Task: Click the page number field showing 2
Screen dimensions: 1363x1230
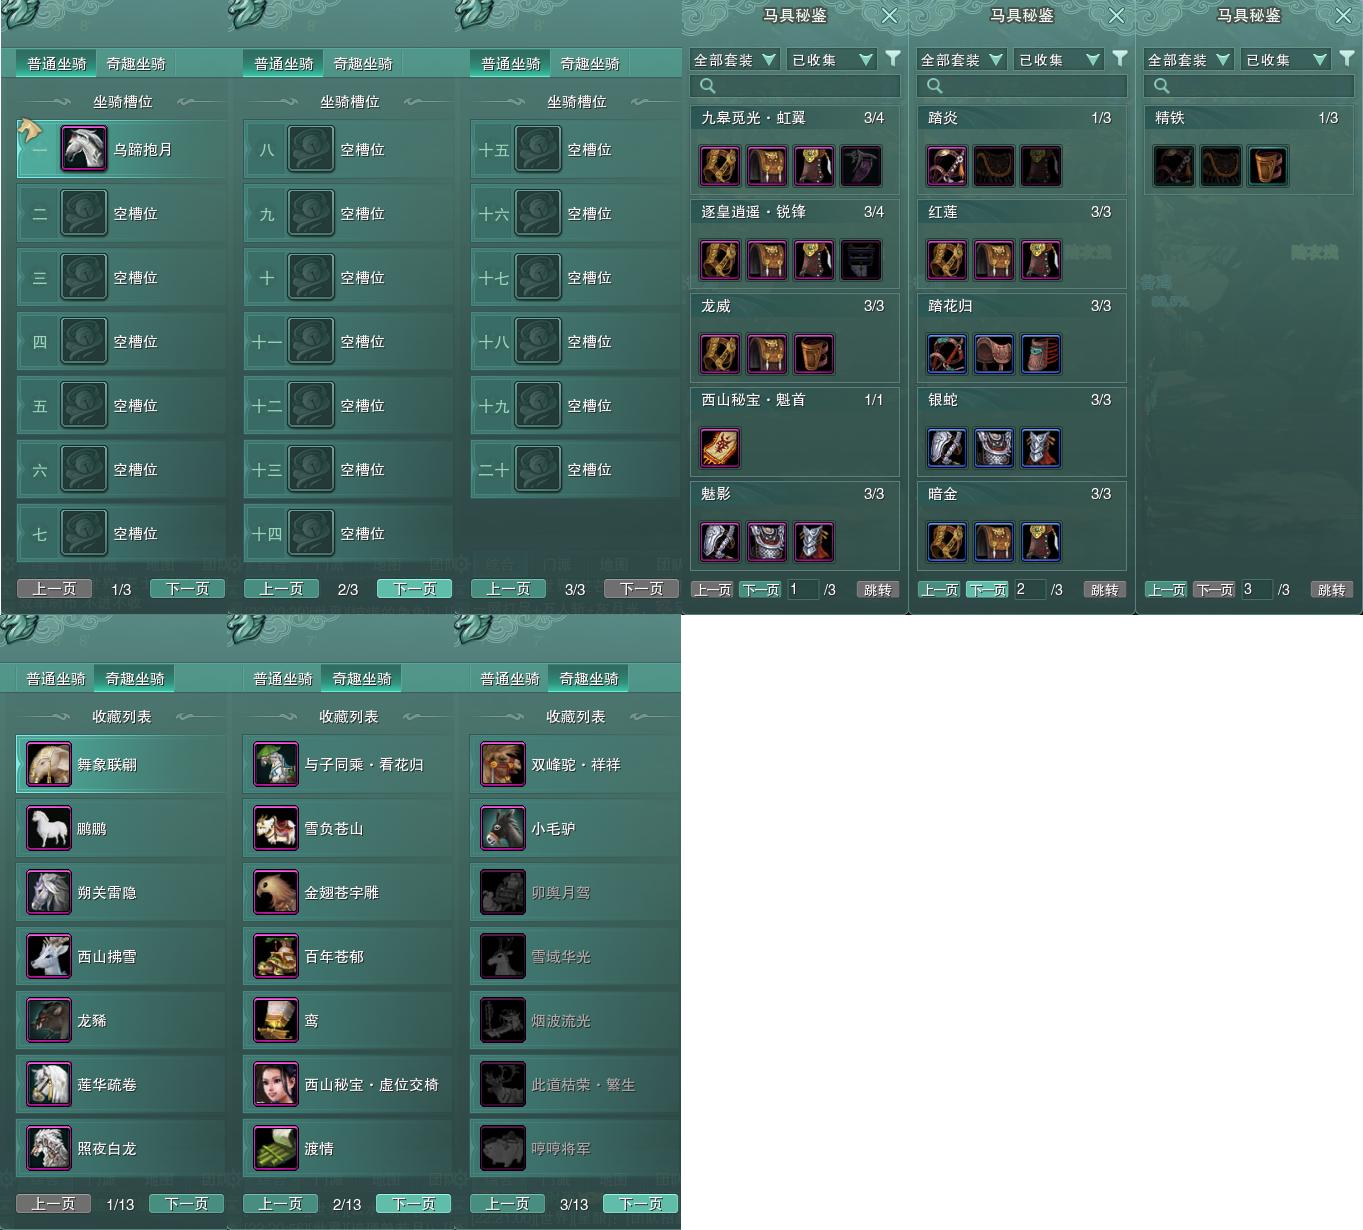Action: (x=1029, y=590)
